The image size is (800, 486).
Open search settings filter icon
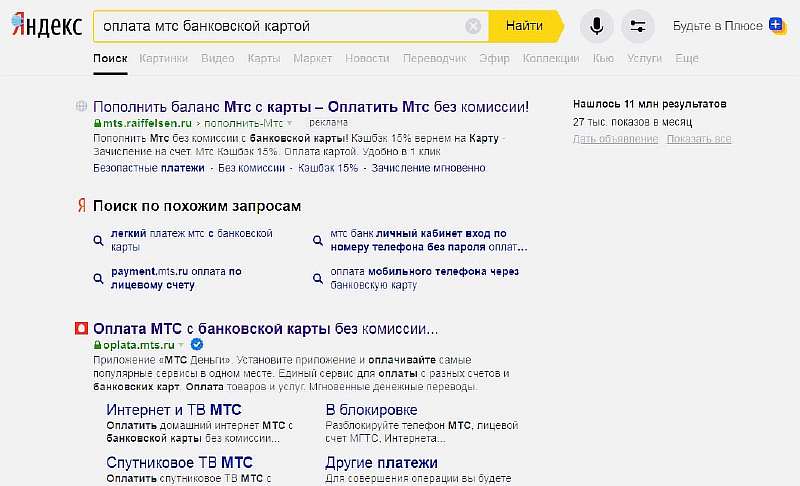[x=638, y=26]
